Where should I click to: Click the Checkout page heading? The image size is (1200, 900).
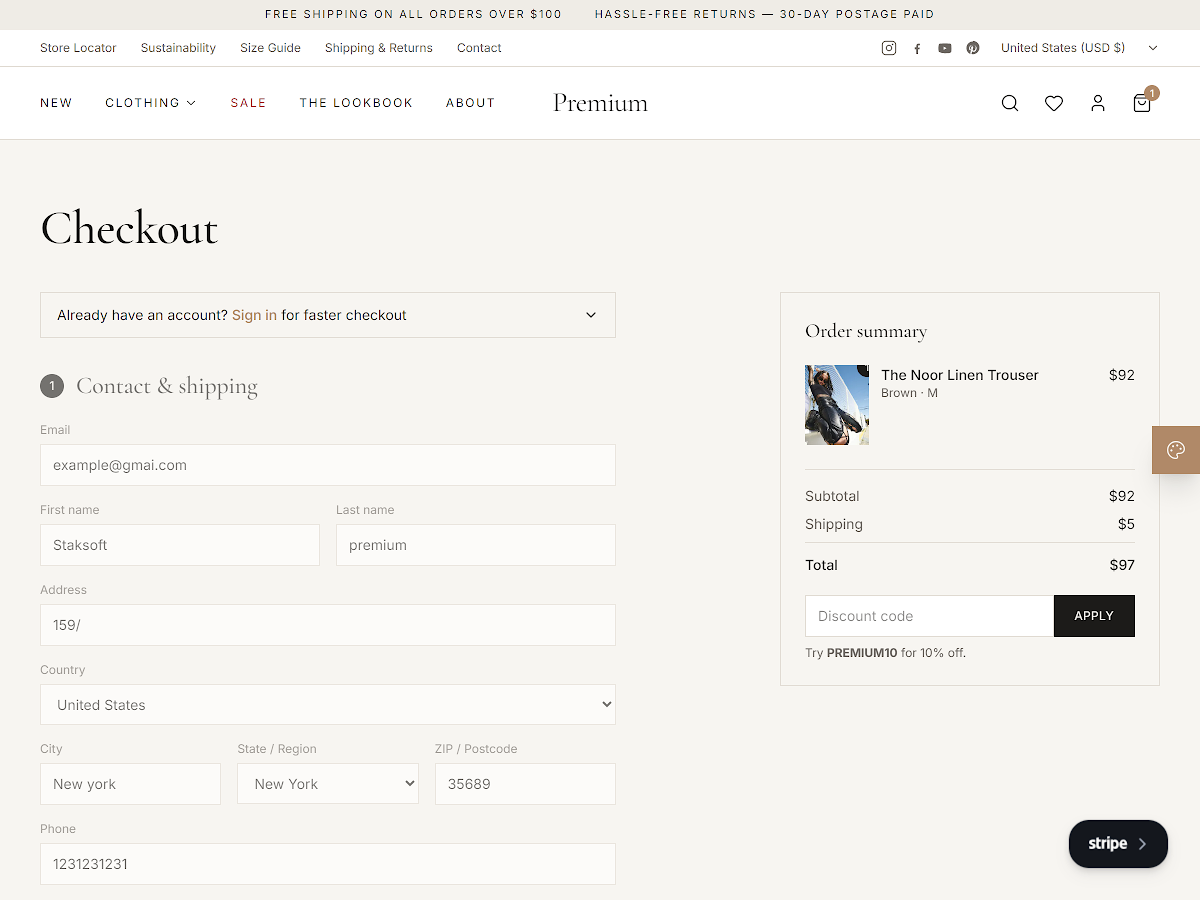coord(129,228)
